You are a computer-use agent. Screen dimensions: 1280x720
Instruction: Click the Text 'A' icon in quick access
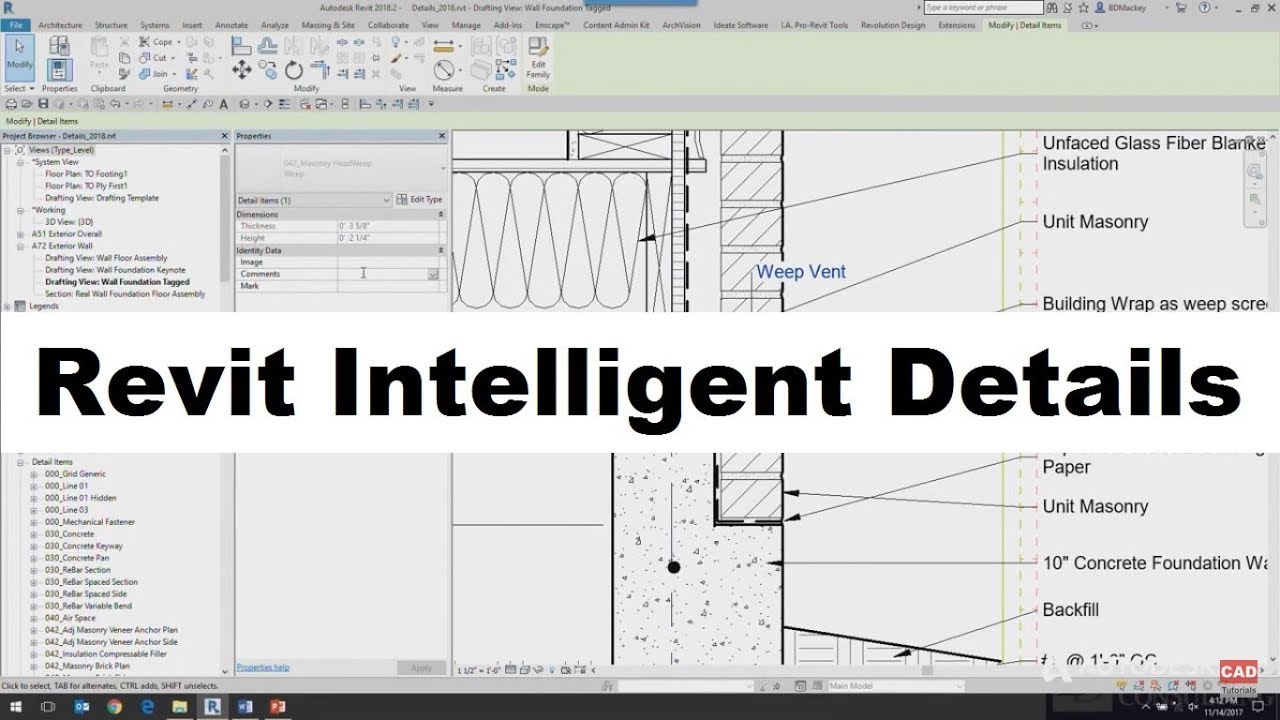pos(222,103)
